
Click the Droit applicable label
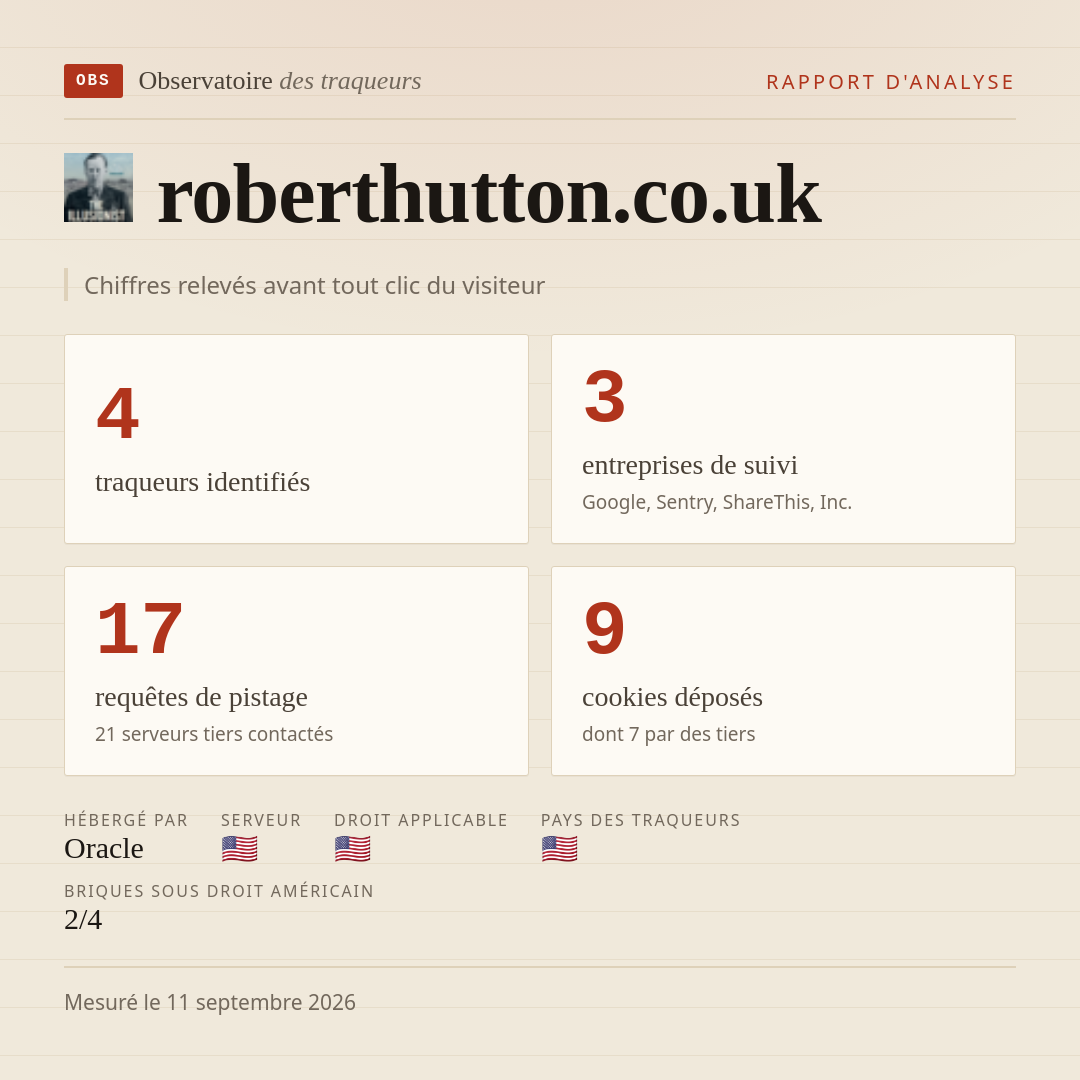pos(421,820)
